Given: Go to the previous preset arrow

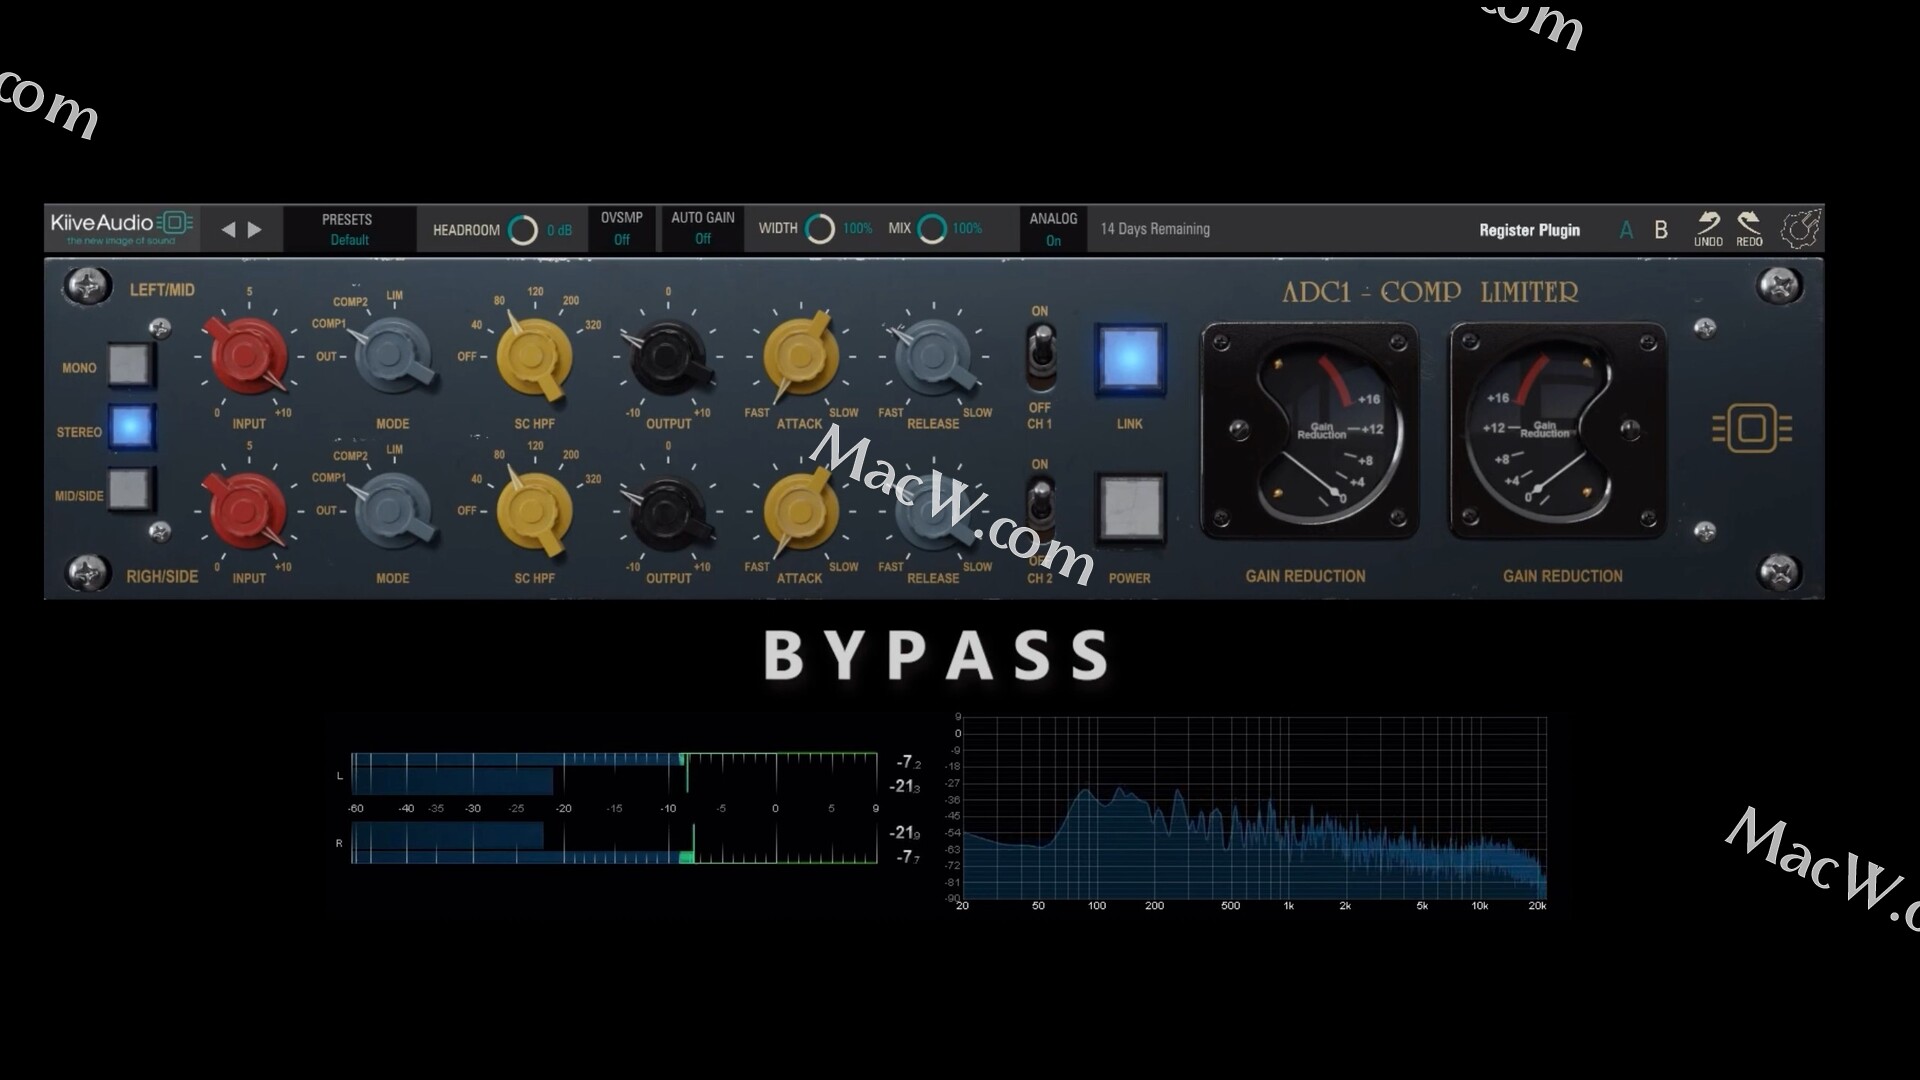Looking at the screenshot, I should pyautogui.click(x=228, y=230).
